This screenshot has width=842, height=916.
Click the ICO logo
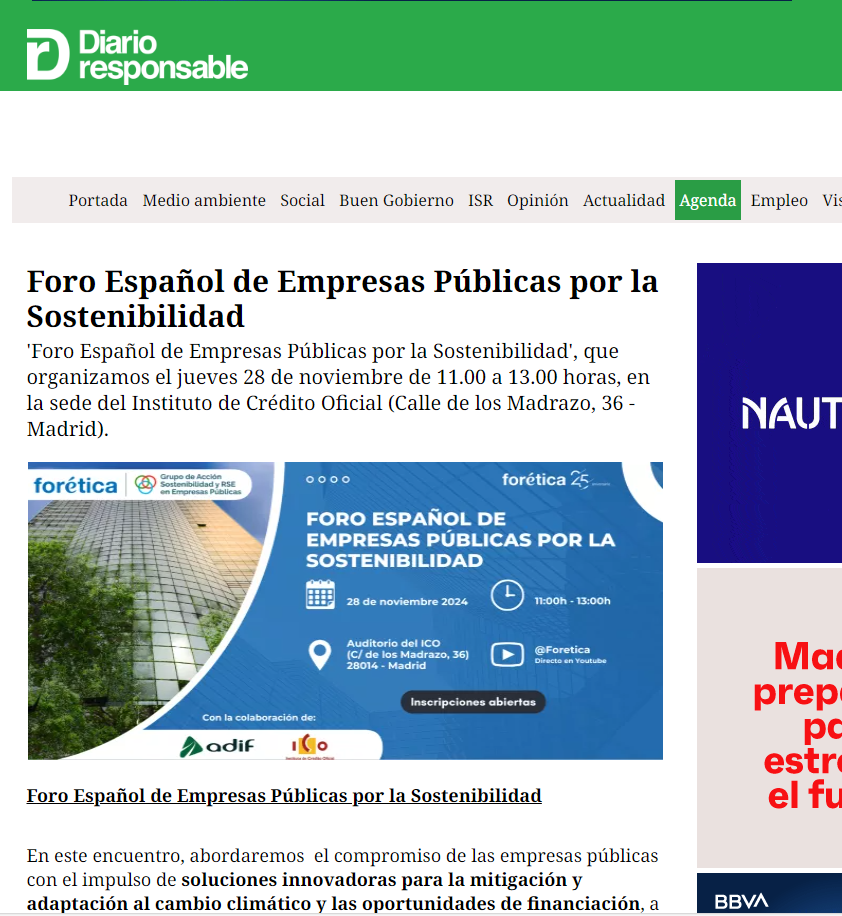click(310, 747)
